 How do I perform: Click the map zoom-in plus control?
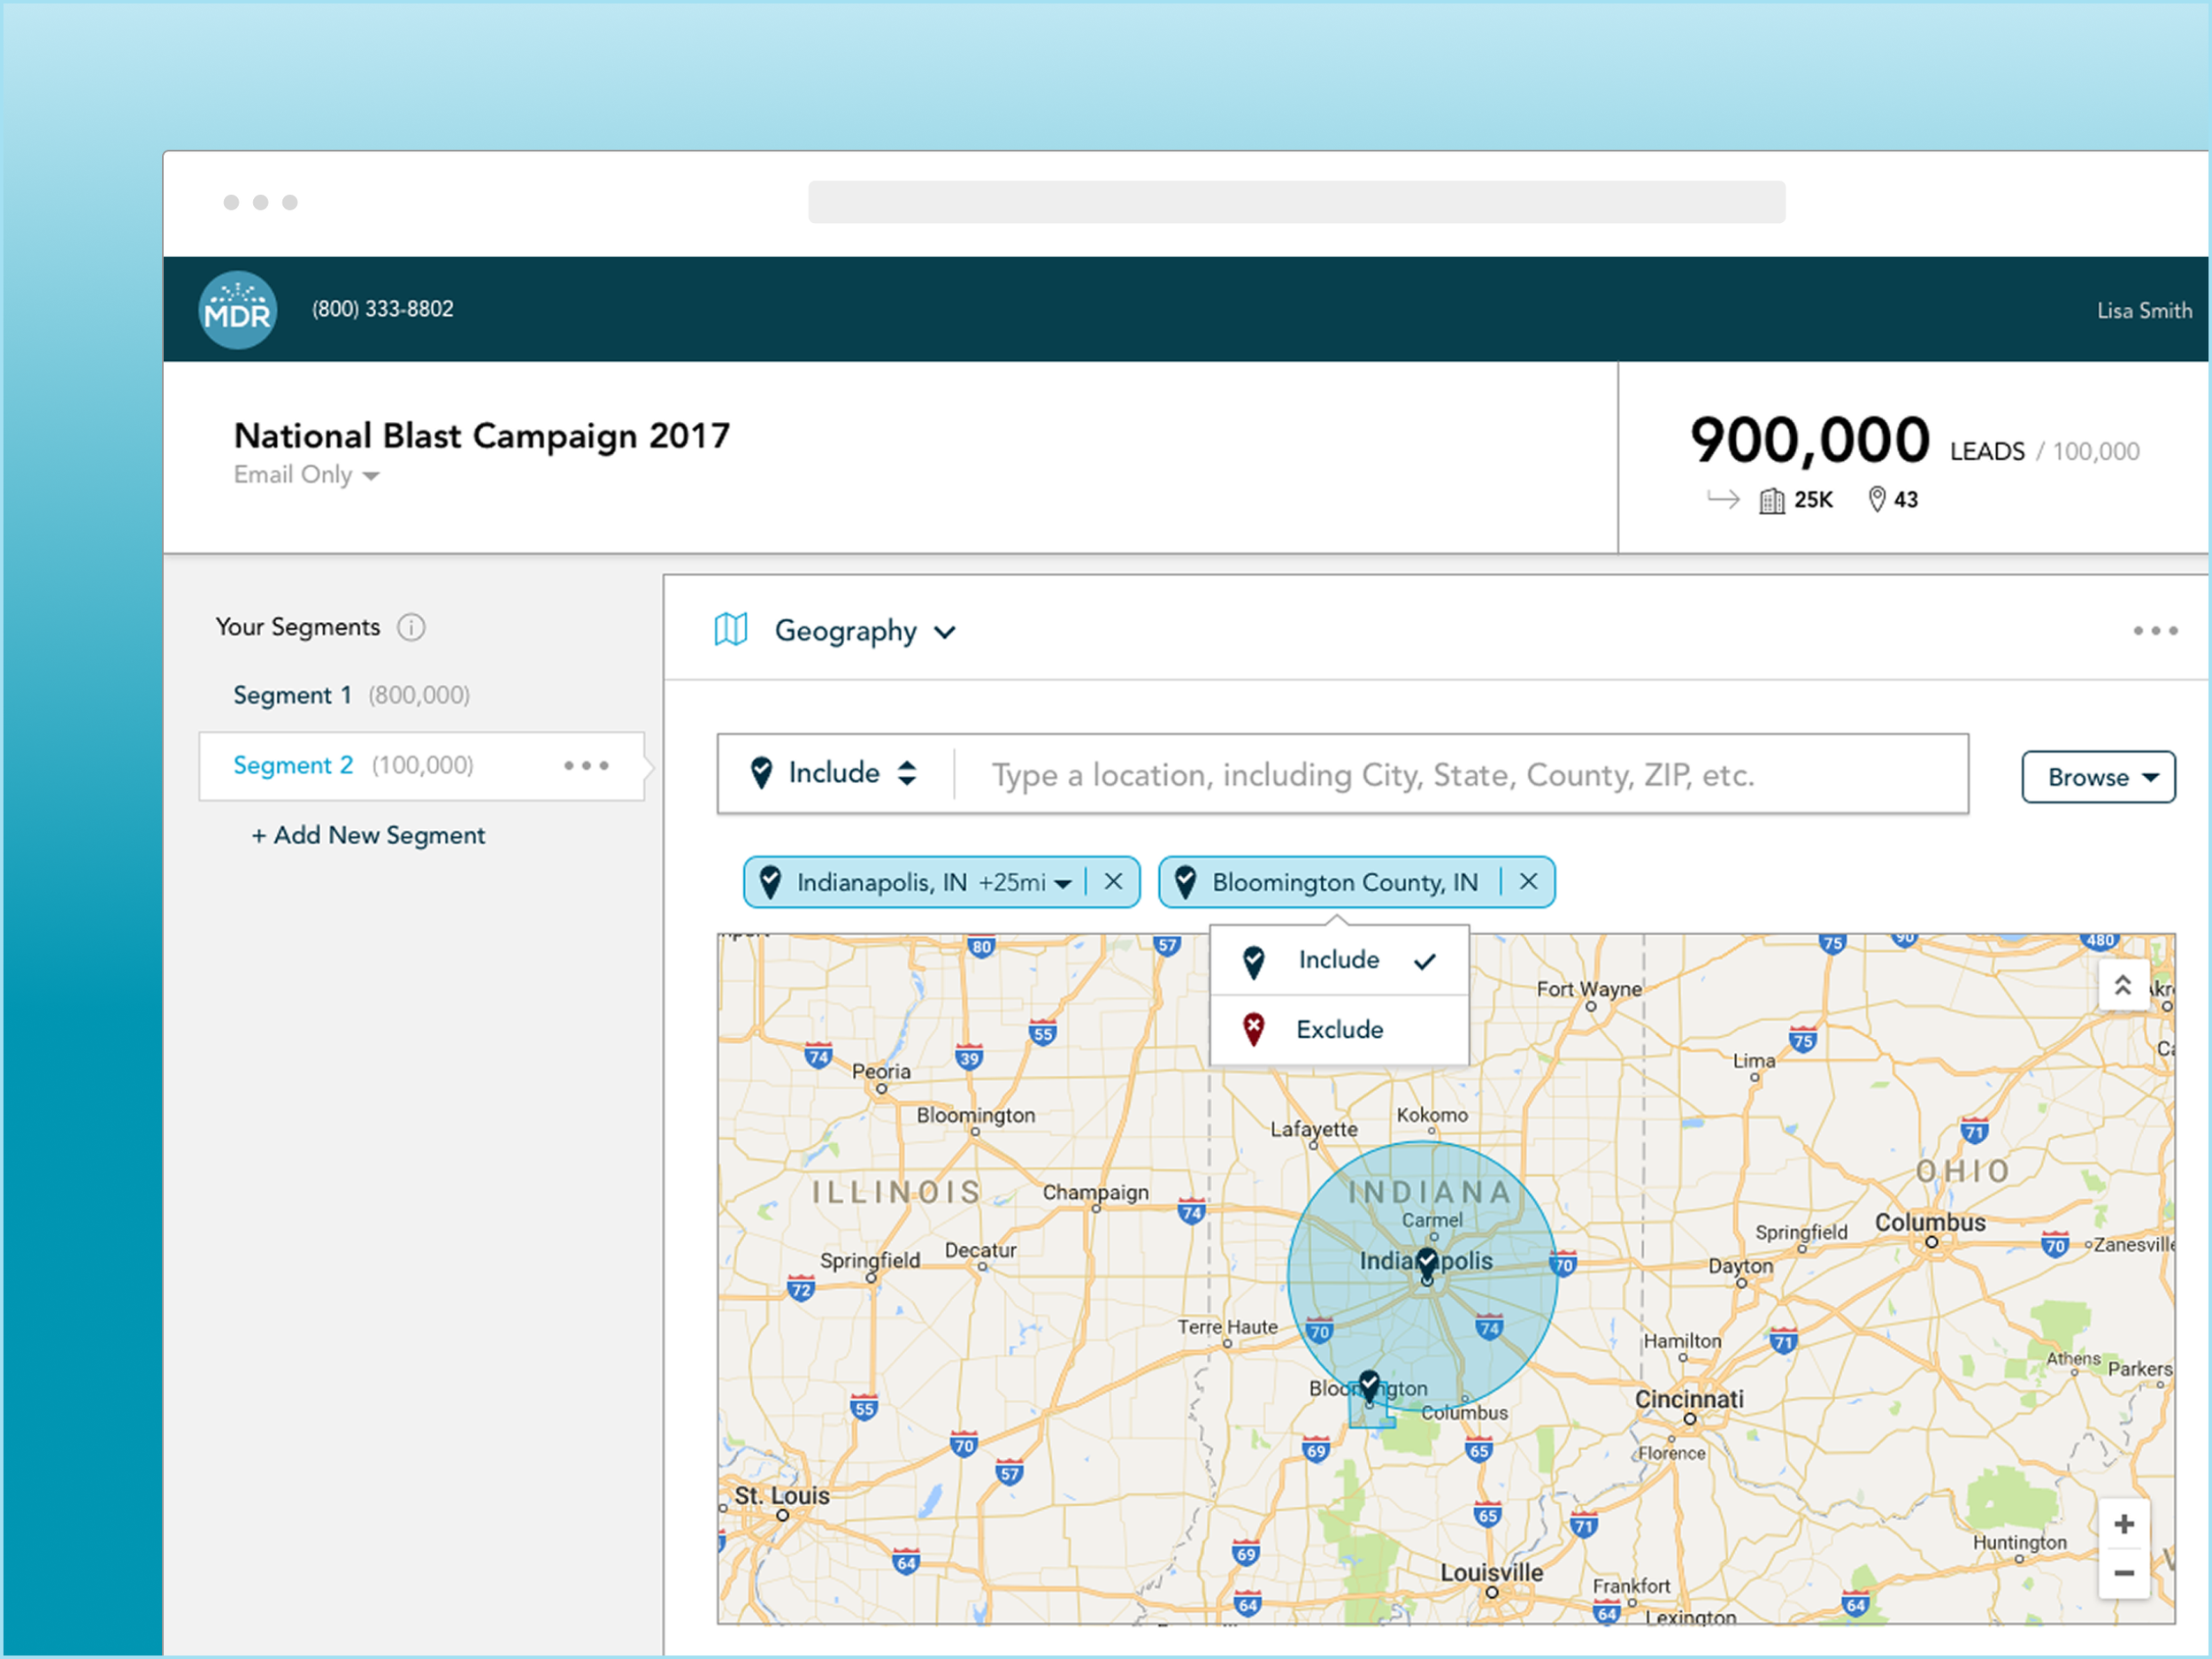tap(2124, 1523)
